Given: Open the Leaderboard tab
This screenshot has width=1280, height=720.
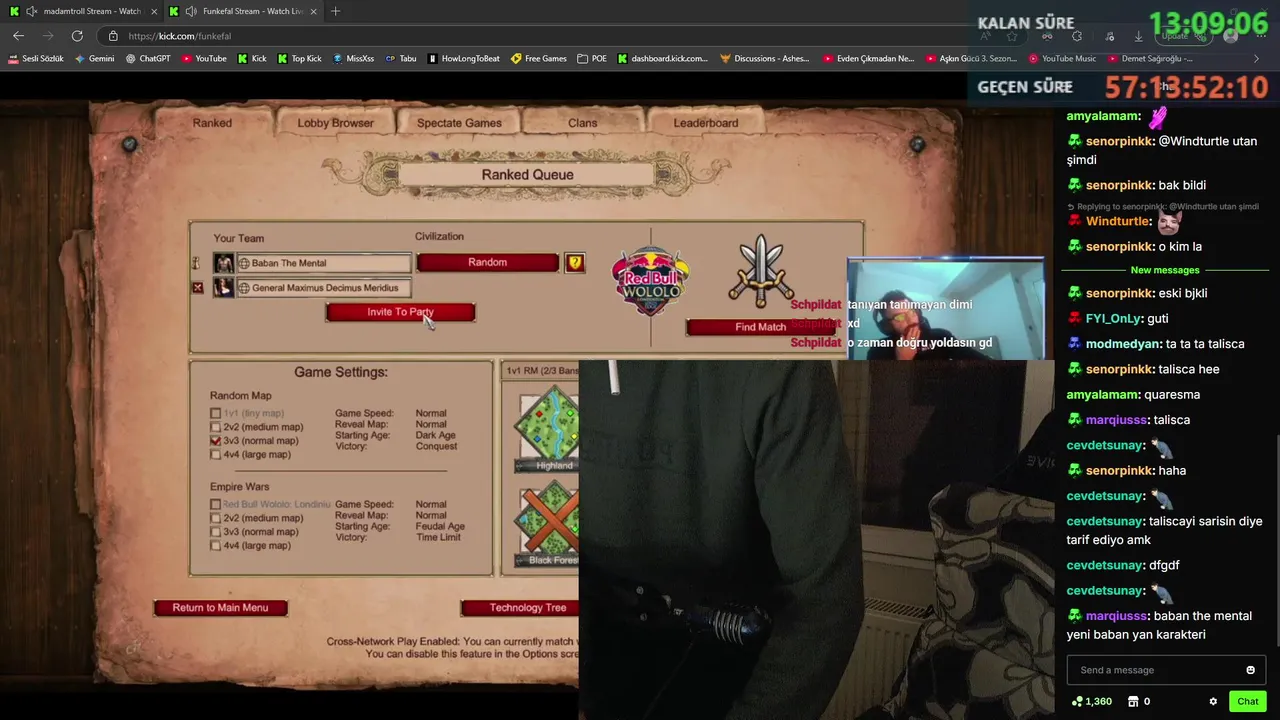Looking at the screenshot, I should pyautogui.click(x=706, y=123).
